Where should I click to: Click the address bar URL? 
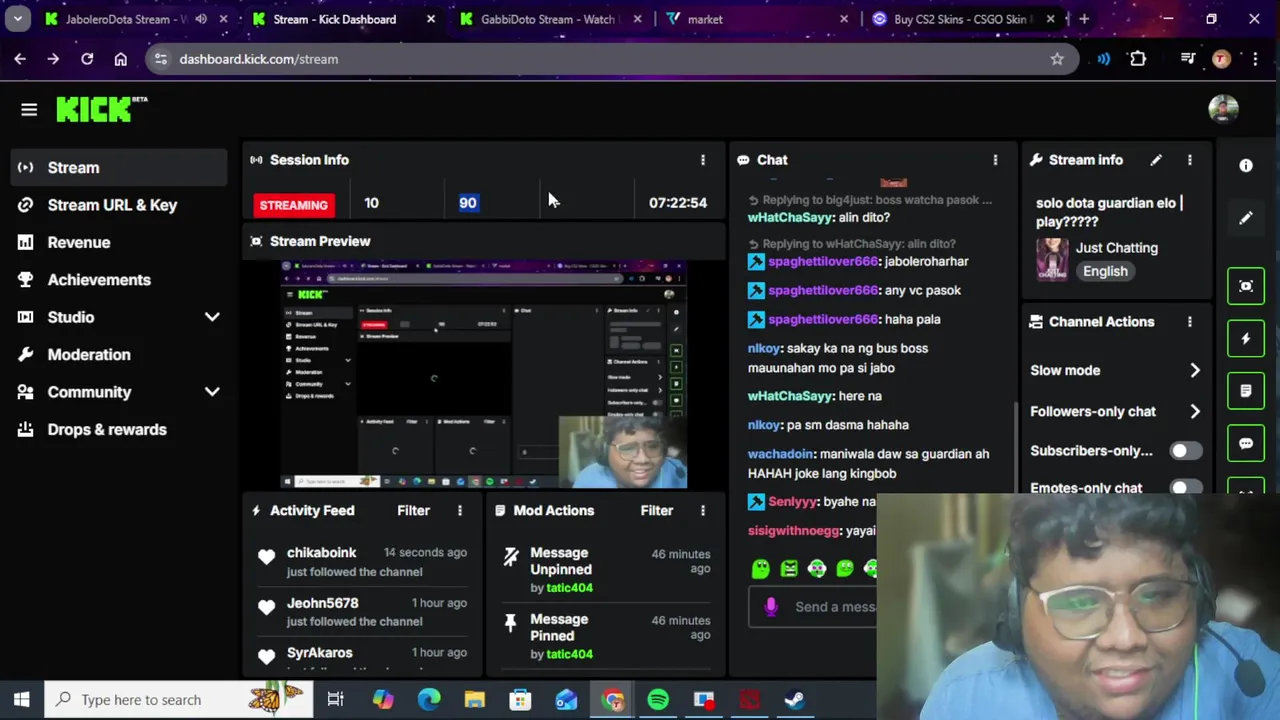[x=258, y=59]
